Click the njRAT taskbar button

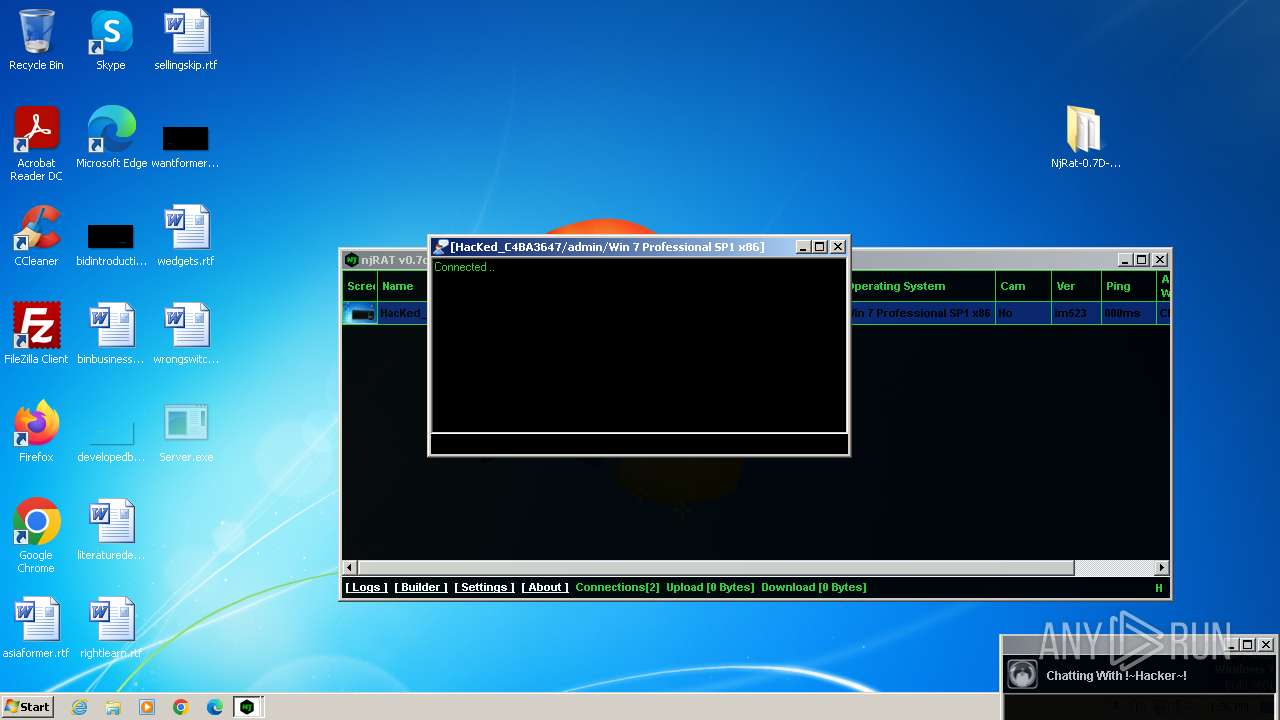pyautogui.click(x=247, y=707)
